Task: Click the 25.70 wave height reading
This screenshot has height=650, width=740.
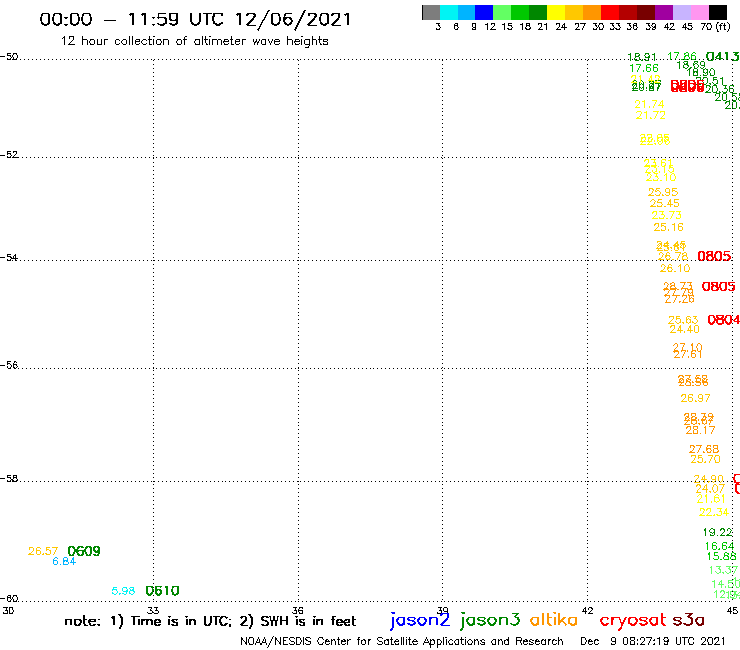Action: (x=706, y=459)
